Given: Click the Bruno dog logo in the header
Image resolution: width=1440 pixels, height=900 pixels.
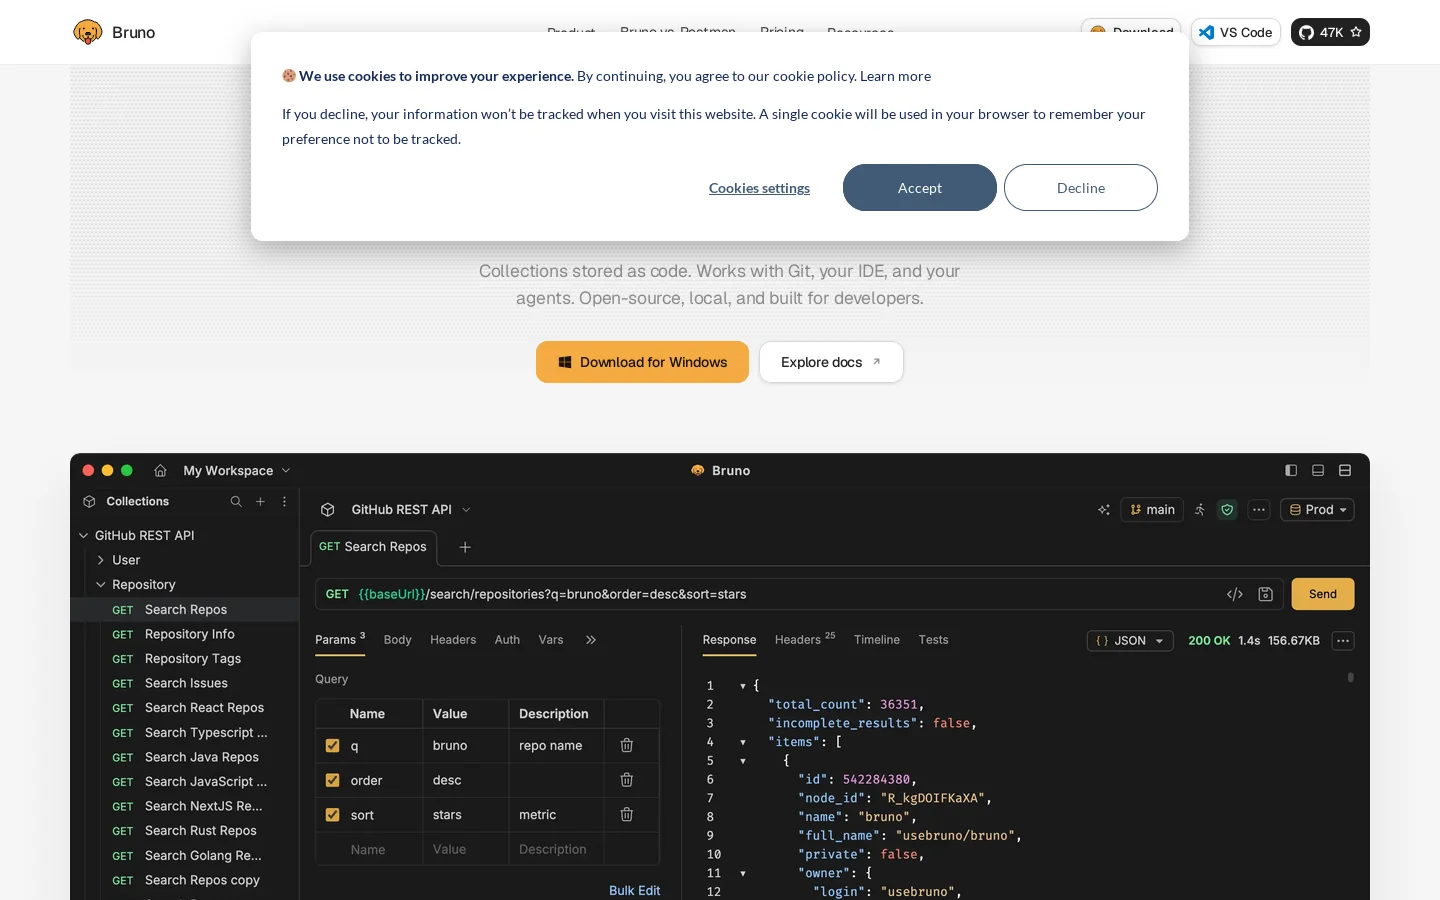Looking at the screenshot, I should click(x=88, y=32).
